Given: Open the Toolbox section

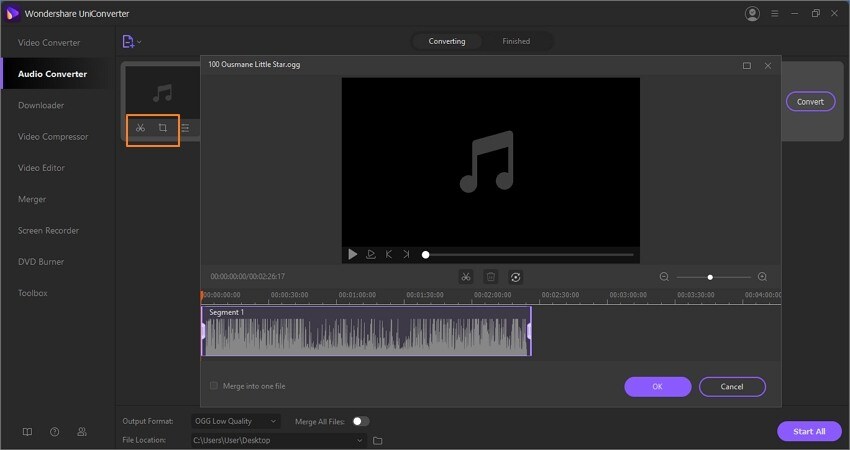Looking at the screenshot, I should (33, 293).
